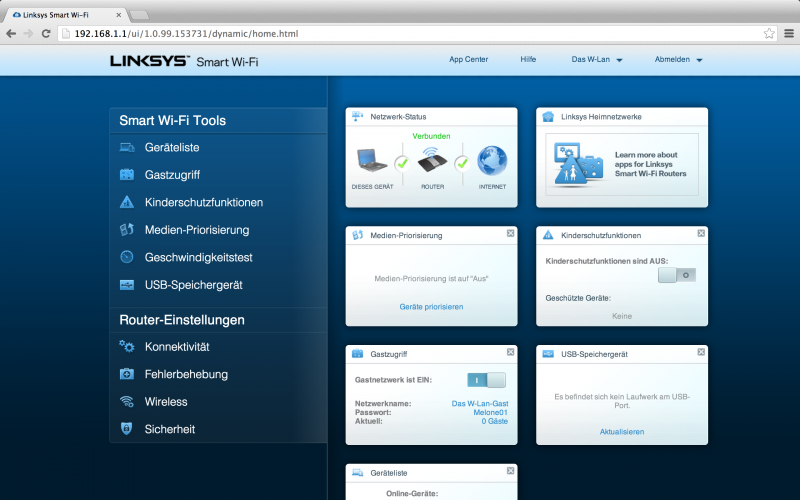Click the Kinderschutzfunktionen widget header icon
The image size is (800, 500).
point(548,235)
